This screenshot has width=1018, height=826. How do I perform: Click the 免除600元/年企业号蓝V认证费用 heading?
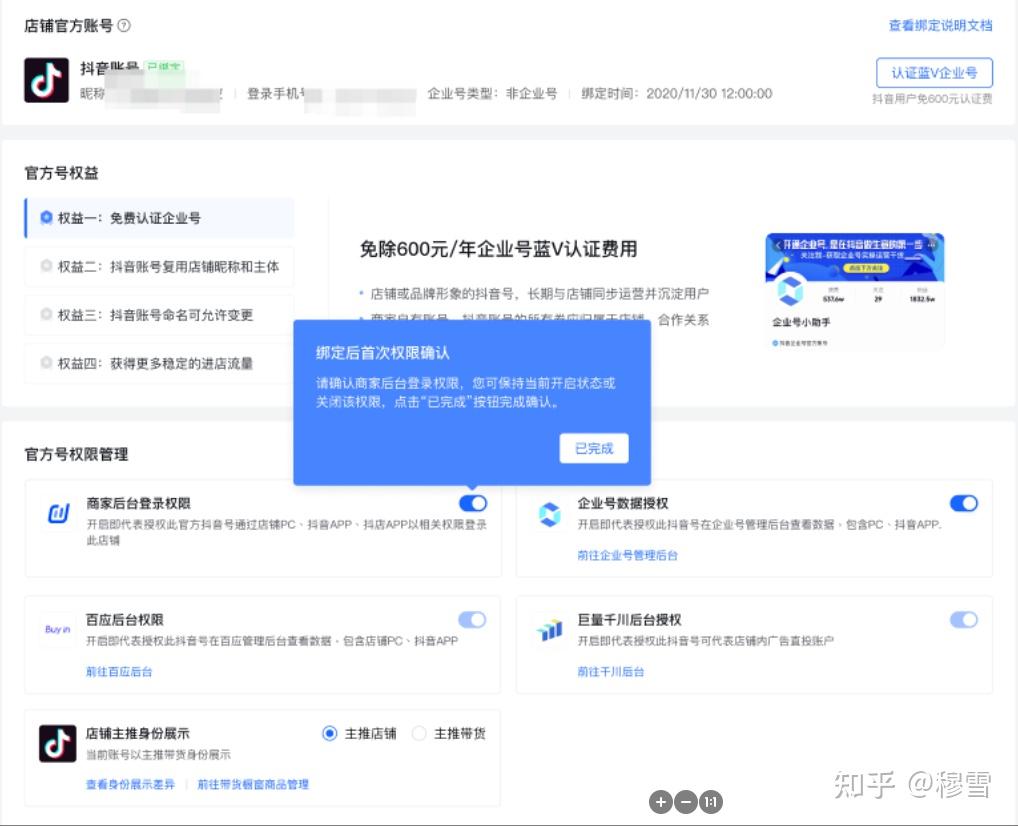pos(498,249)
